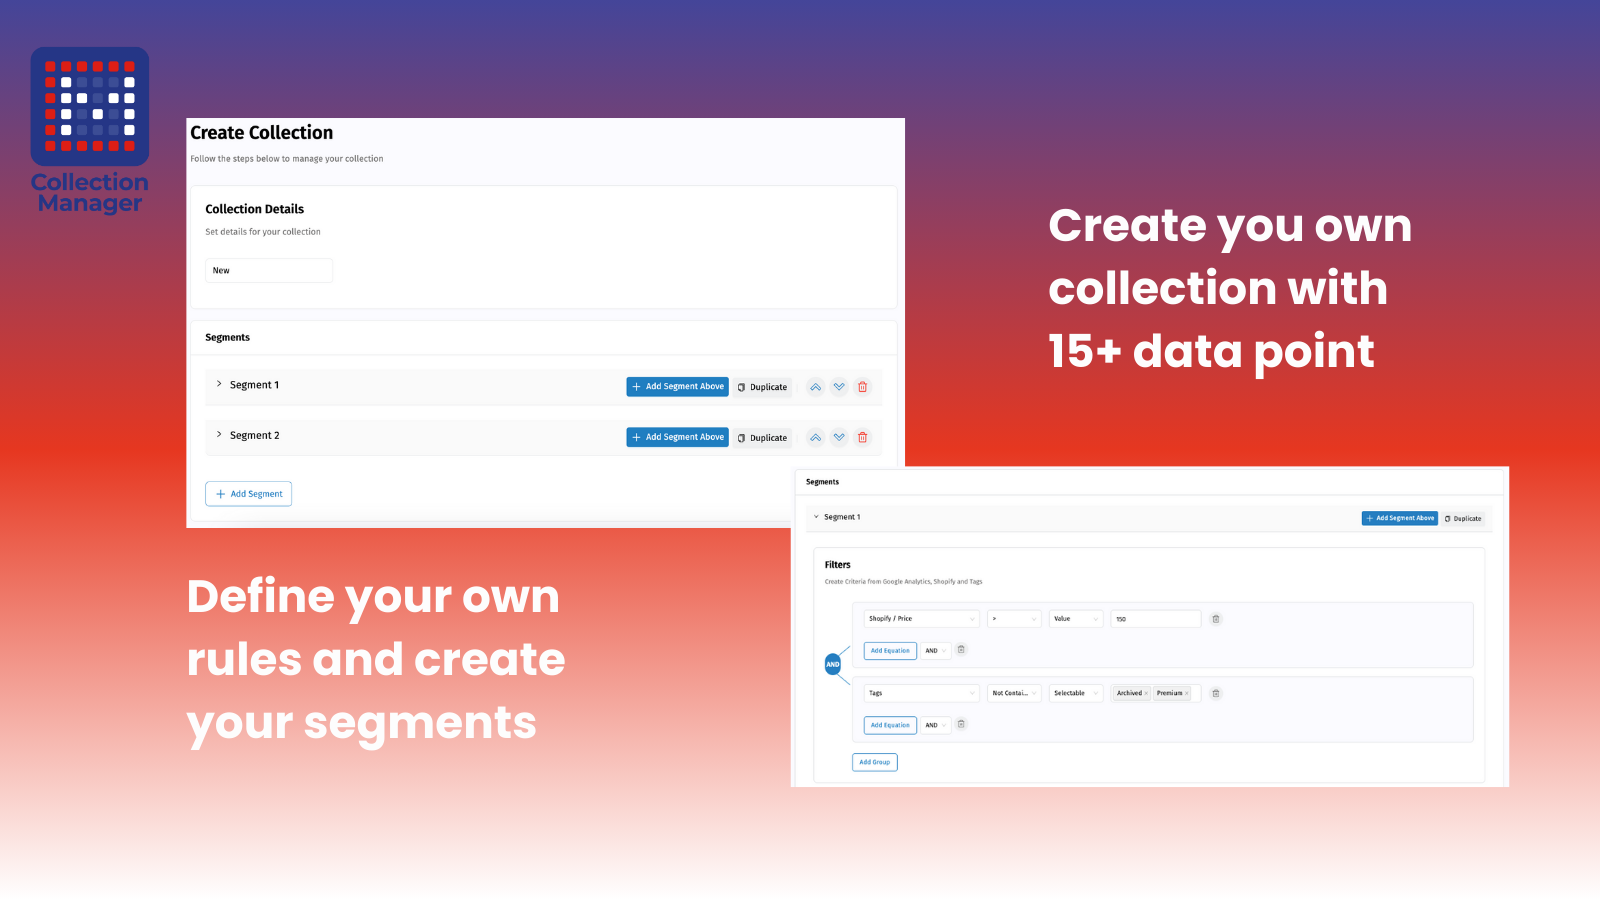Click the copy icon on Segment 1's Duplicate button
Screen dimensions: 1600x900
pos(741,387)
